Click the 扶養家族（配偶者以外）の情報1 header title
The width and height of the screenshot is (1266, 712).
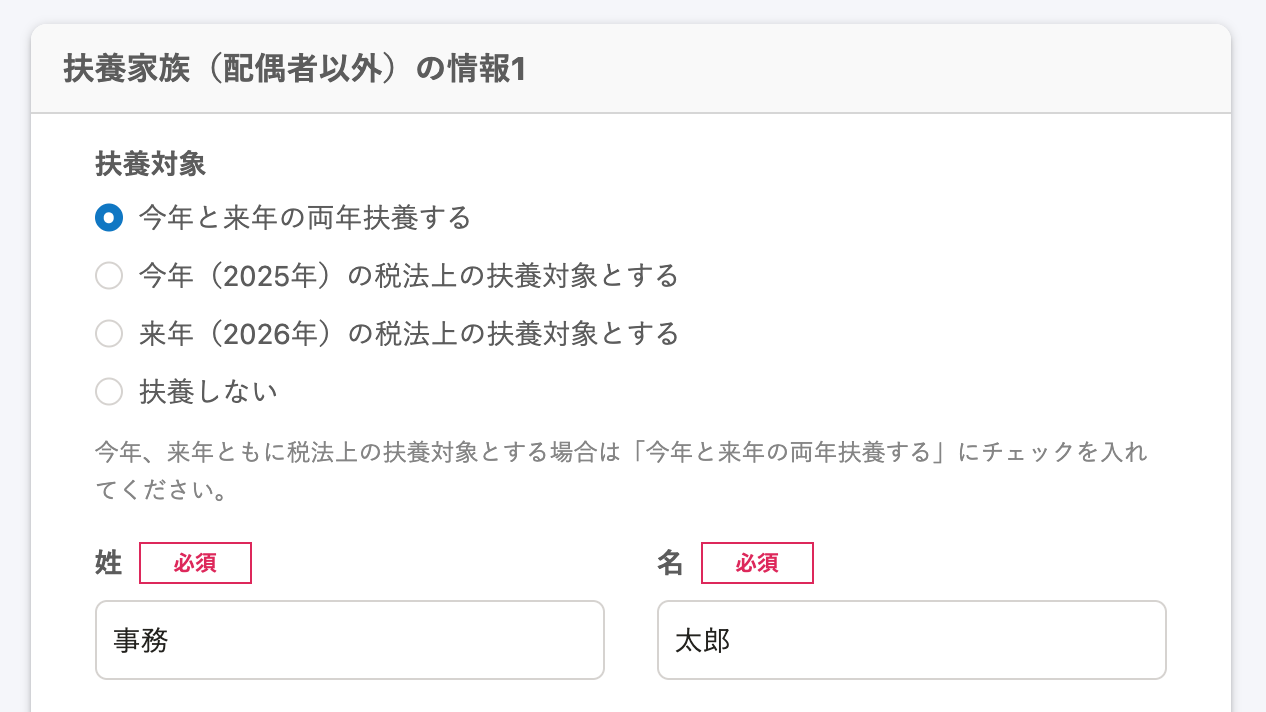click(x=294, y=70)
